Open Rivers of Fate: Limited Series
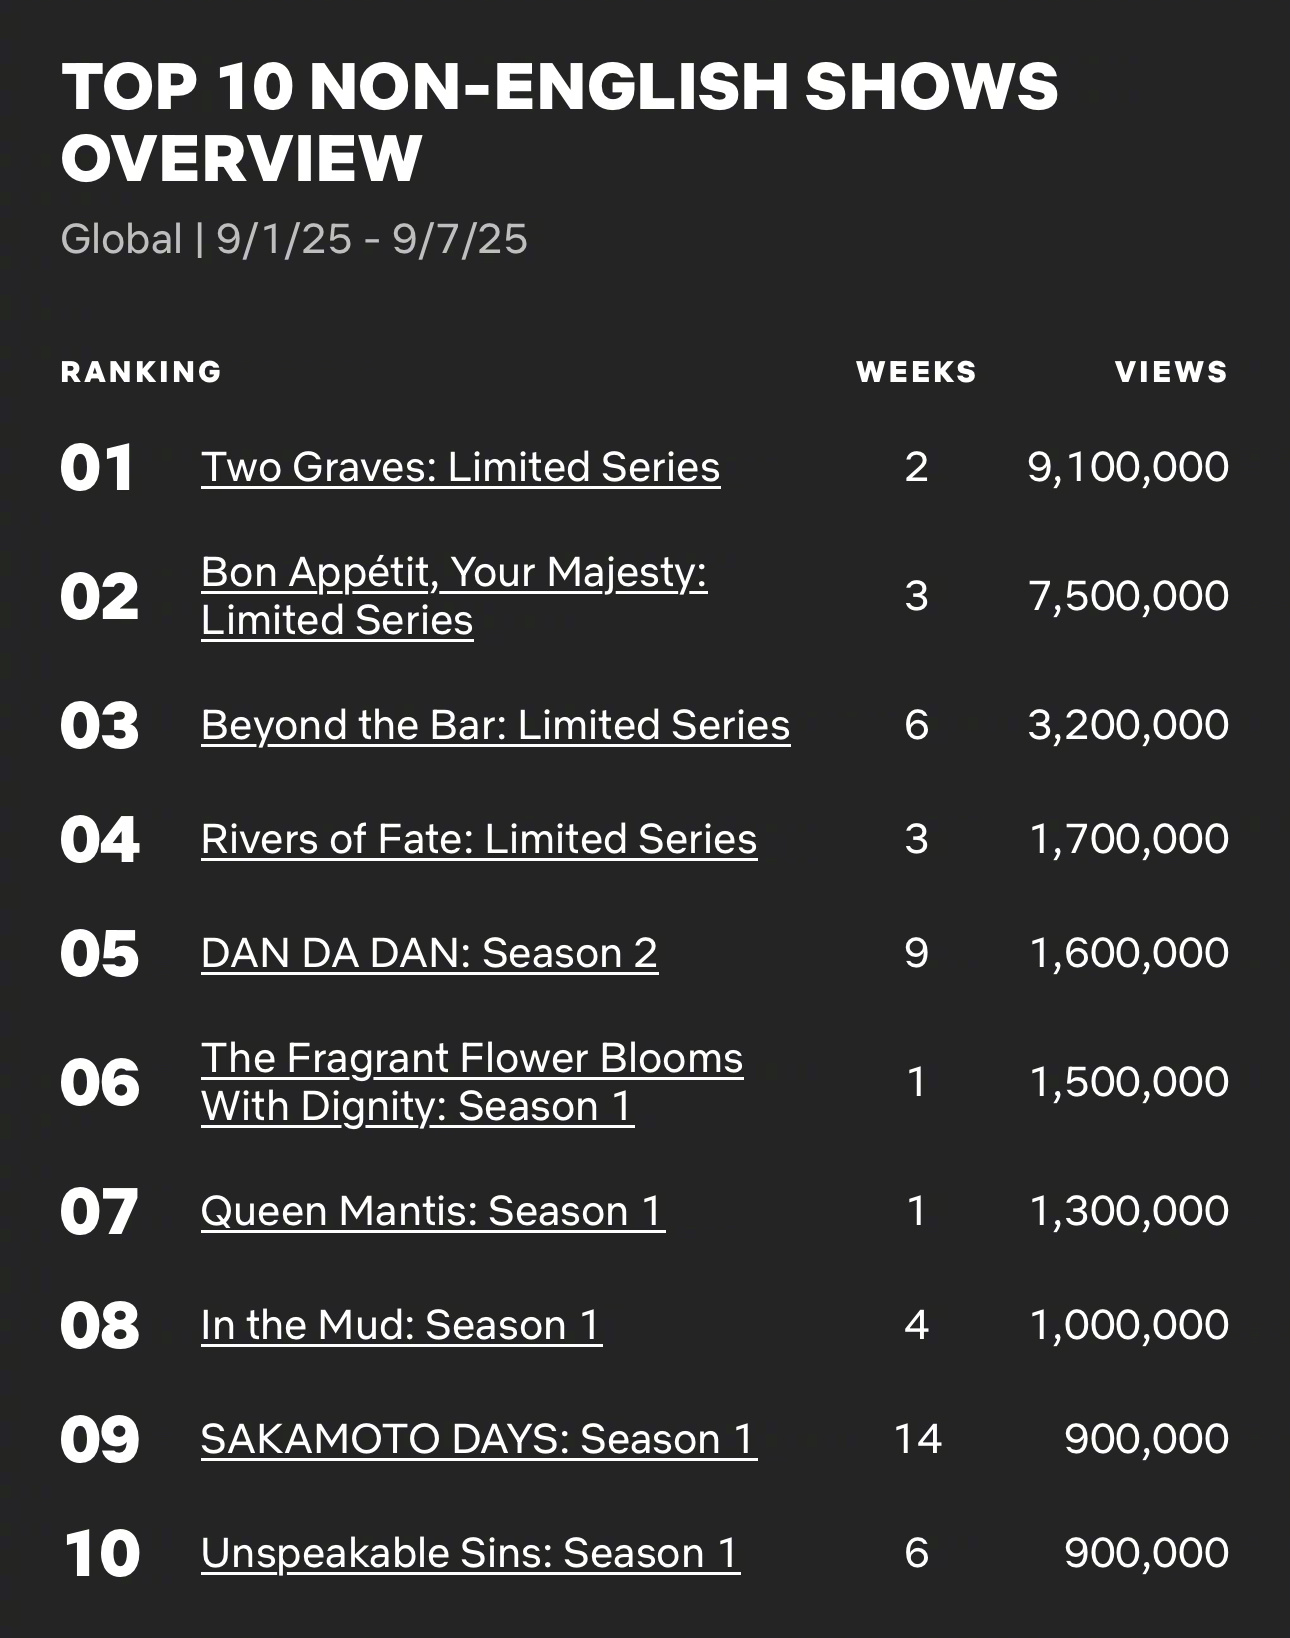Screen dimensions: 1290x1638 pyautogui.click(x=479, y=839)
